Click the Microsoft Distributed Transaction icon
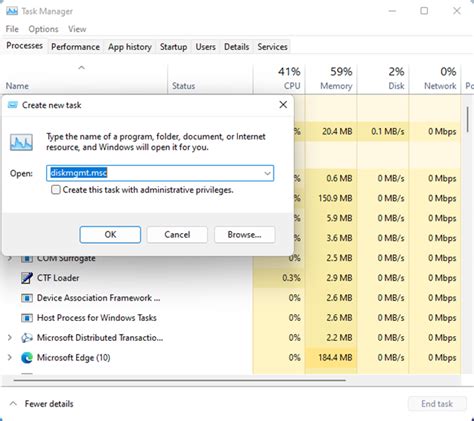 [27, 338]
